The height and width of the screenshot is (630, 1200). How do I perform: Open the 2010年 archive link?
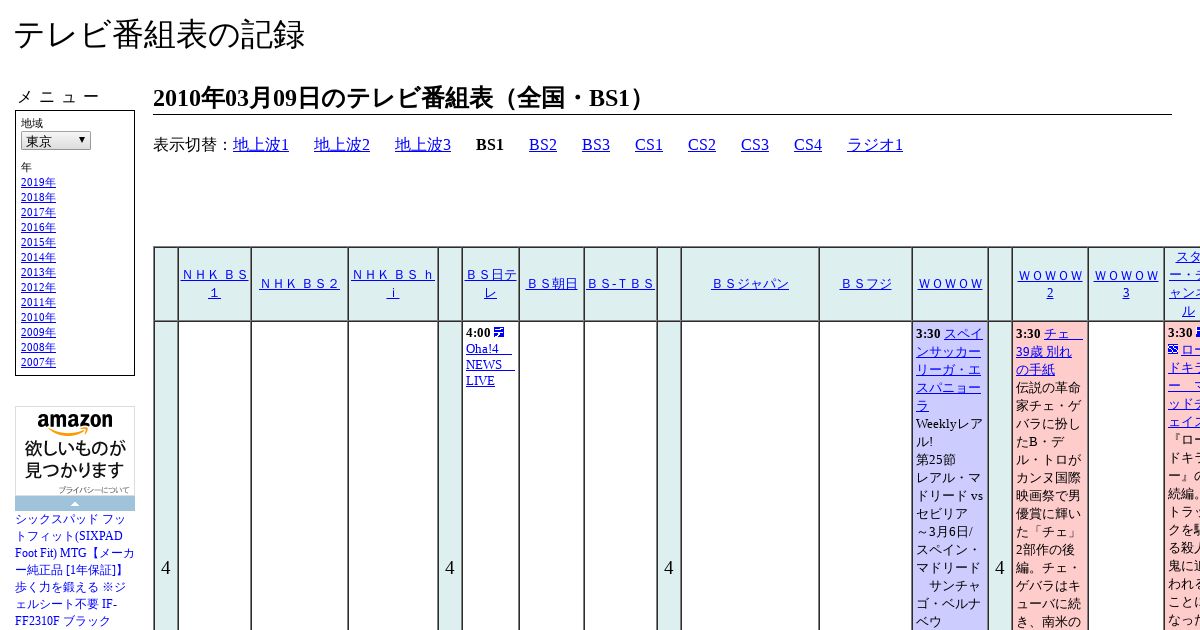point(38,318)
